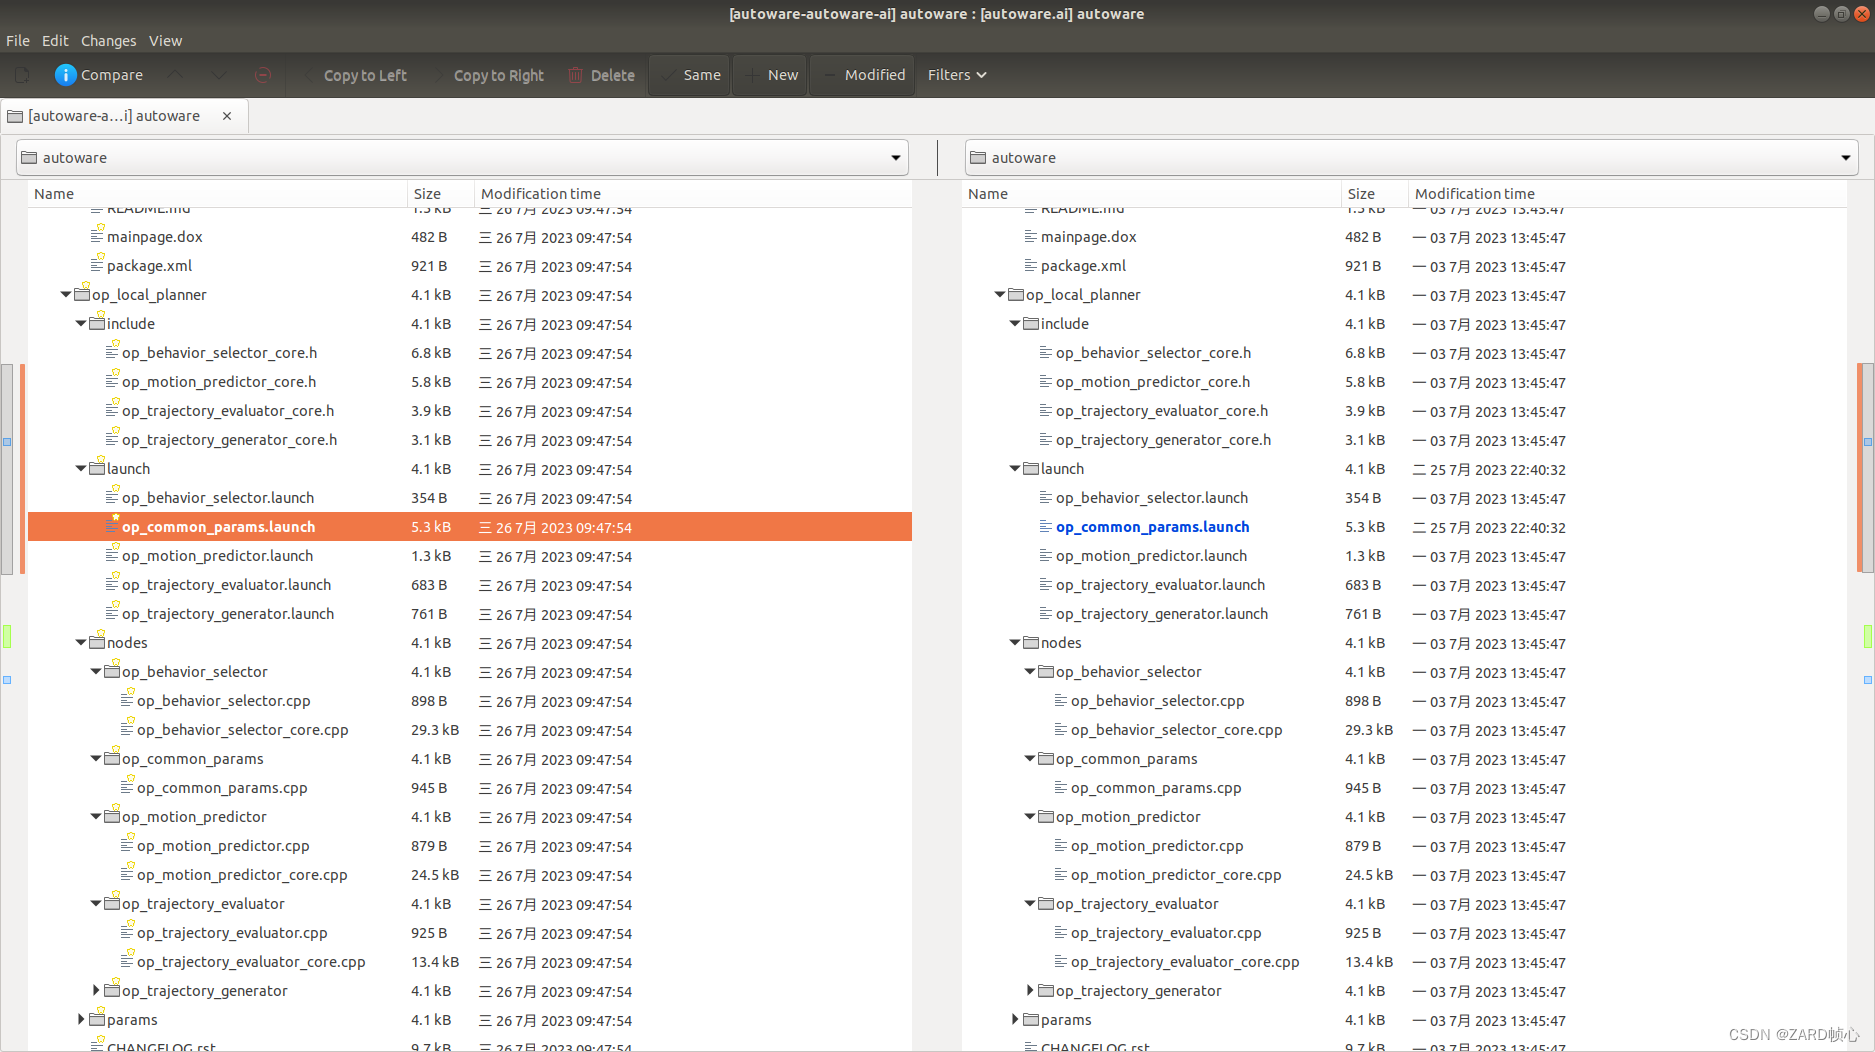This screenshot has height=1052, width=1875.
Task: Collapse right nodes folder
Action: coord(1015,642)
